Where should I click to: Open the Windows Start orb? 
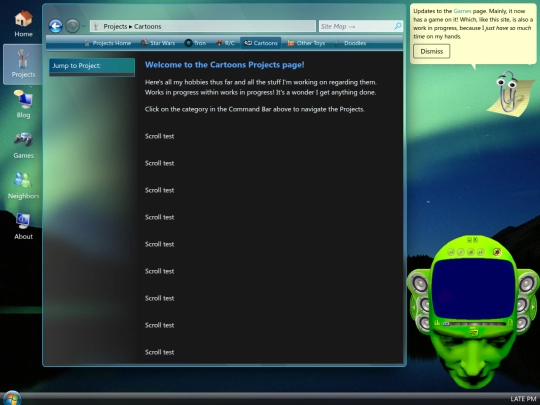click(x=12, y=398)
